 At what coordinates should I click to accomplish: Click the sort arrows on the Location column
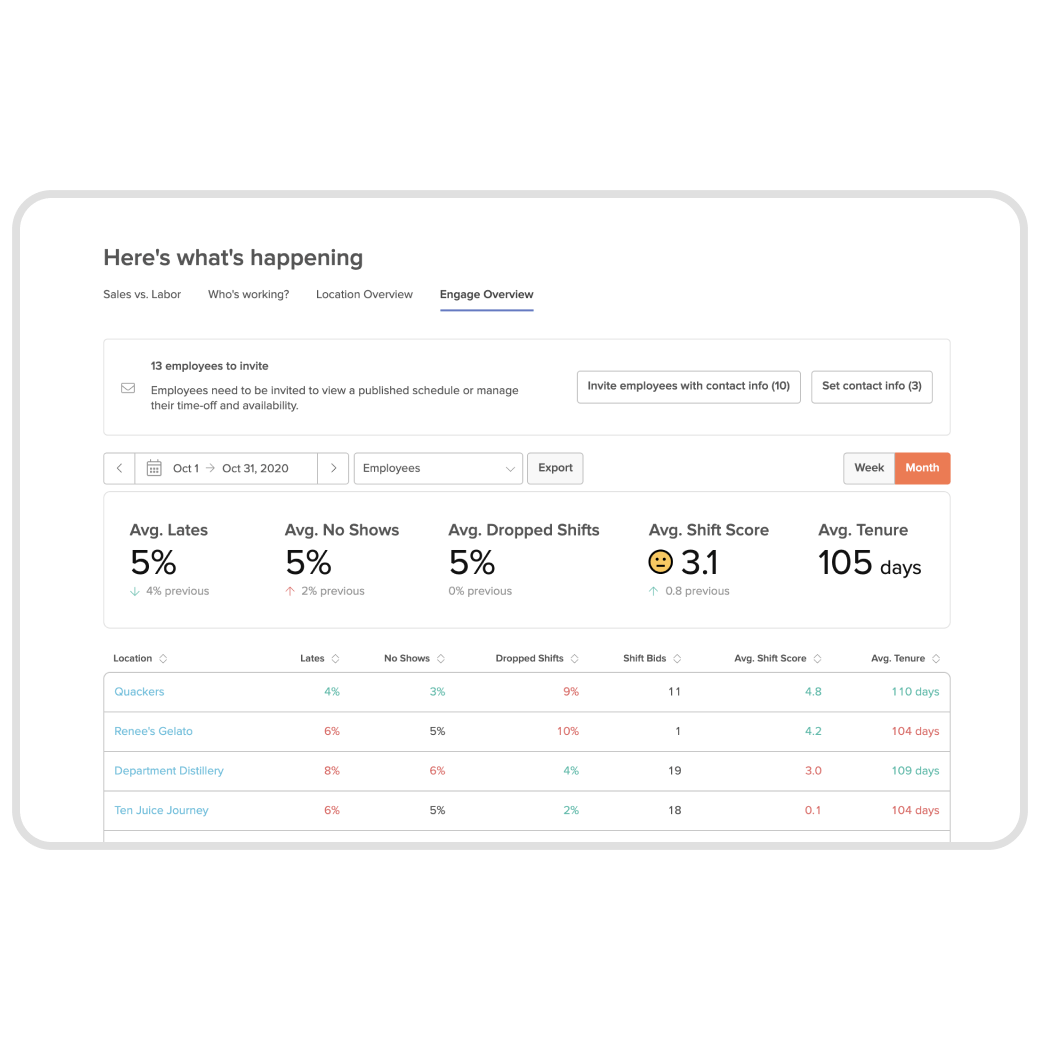click(x=163, y=658)
